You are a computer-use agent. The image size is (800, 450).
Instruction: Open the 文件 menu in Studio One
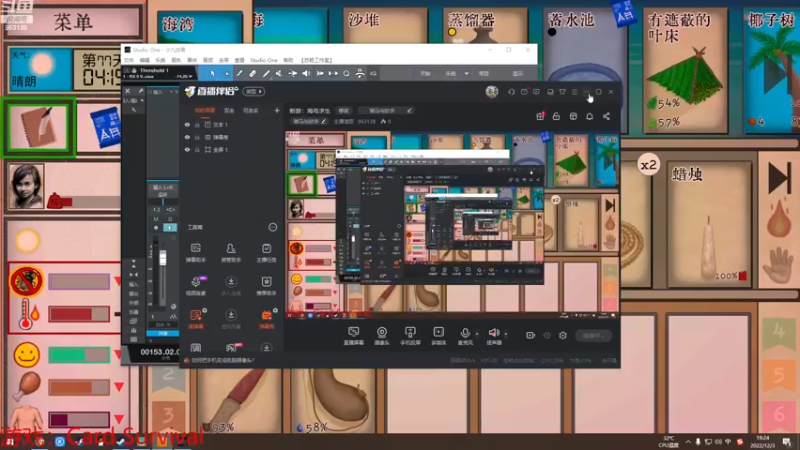coord(129,60)
